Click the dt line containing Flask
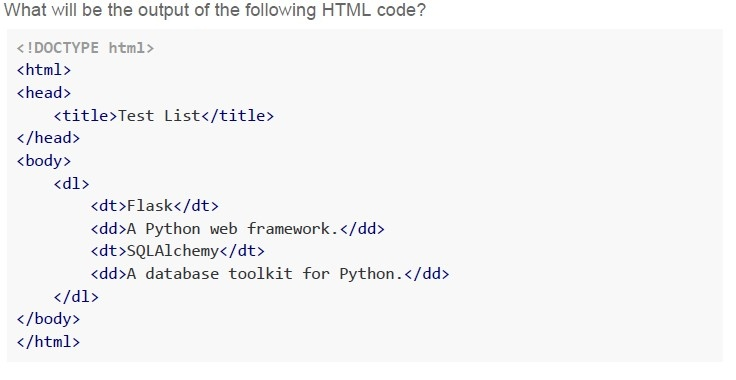 (154, 206)
